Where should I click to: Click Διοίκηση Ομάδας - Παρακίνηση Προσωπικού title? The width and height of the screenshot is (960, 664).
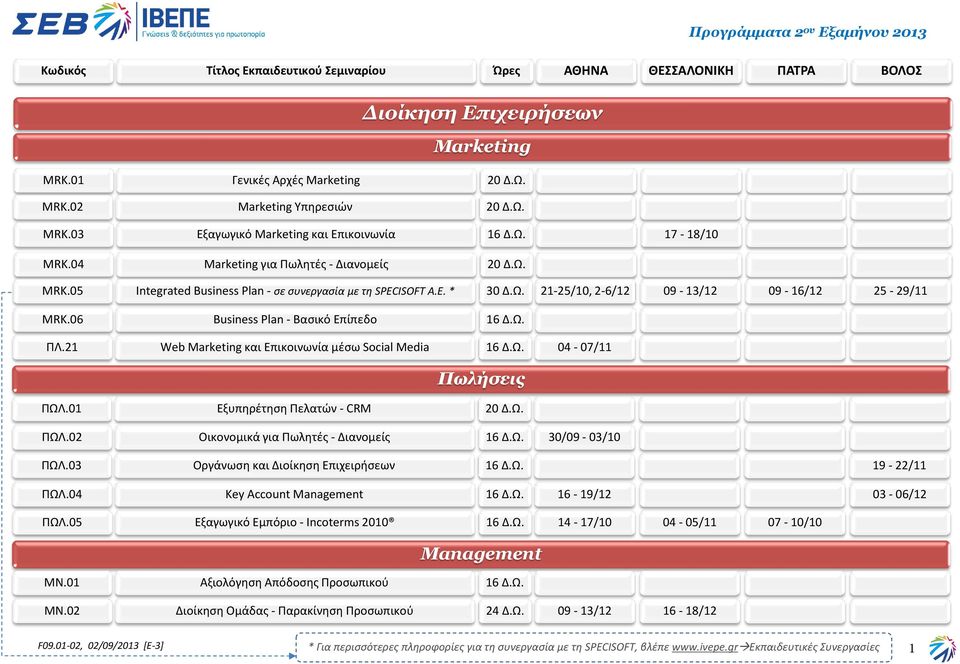click(294, 611)
